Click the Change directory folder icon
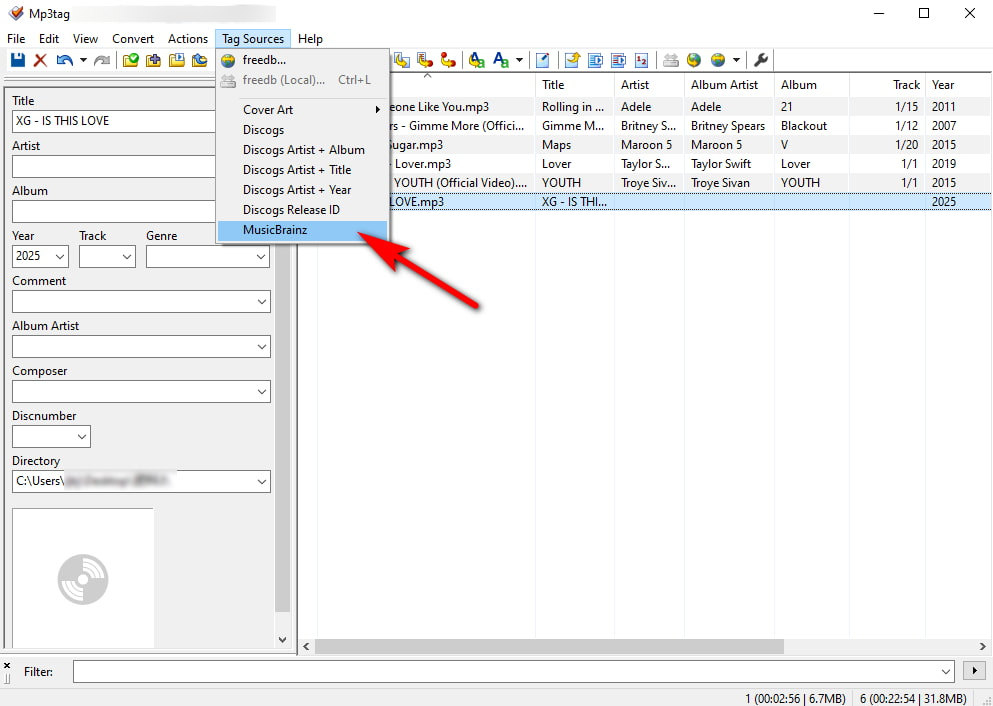Image resolution: width=993 pixels, height=706 pixels. (x=131, y=61)
